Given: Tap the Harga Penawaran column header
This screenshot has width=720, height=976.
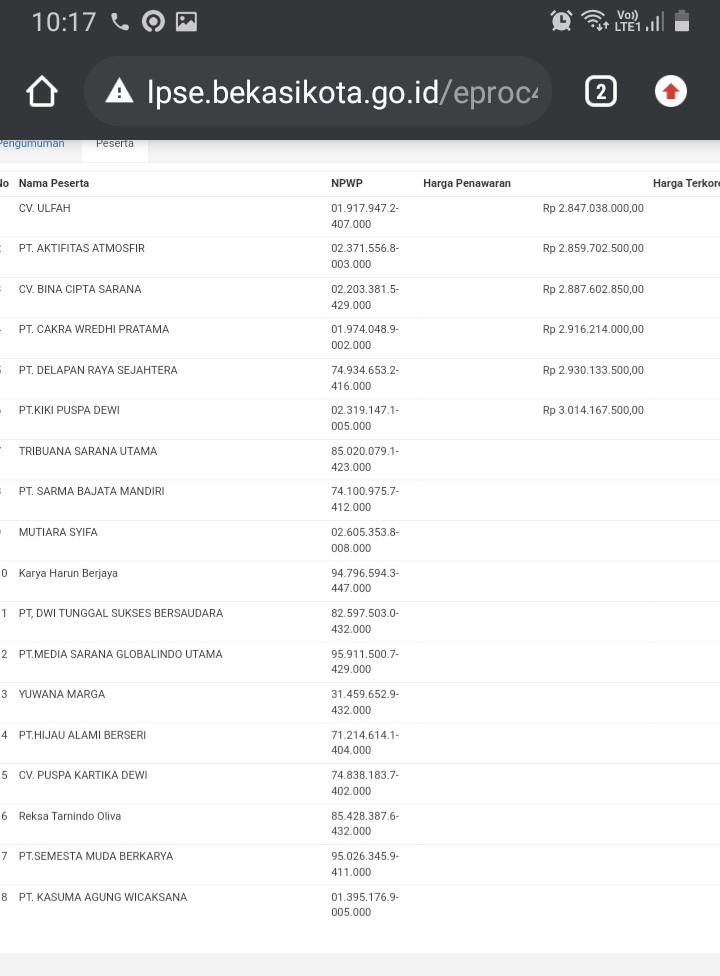Looking at the screenshot, I should click(x=467, y=183).
